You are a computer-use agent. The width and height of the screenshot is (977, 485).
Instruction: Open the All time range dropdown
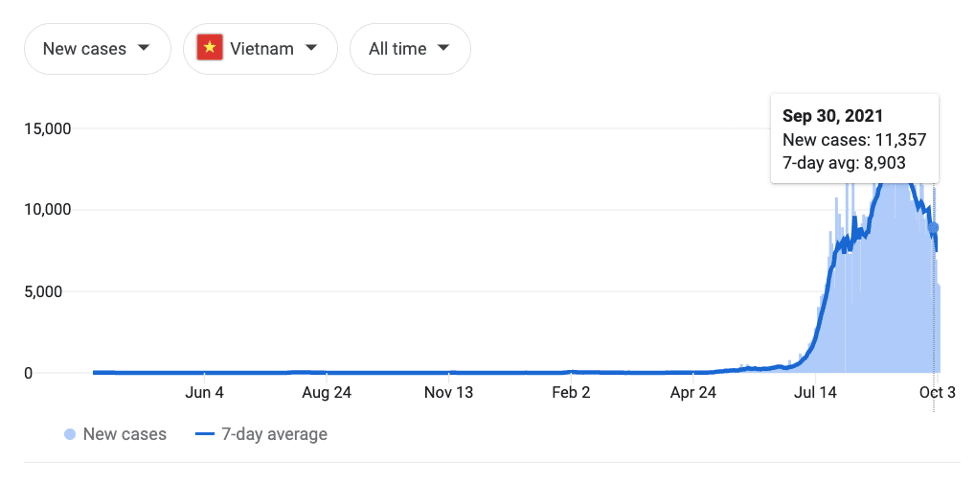coord(410,49)
